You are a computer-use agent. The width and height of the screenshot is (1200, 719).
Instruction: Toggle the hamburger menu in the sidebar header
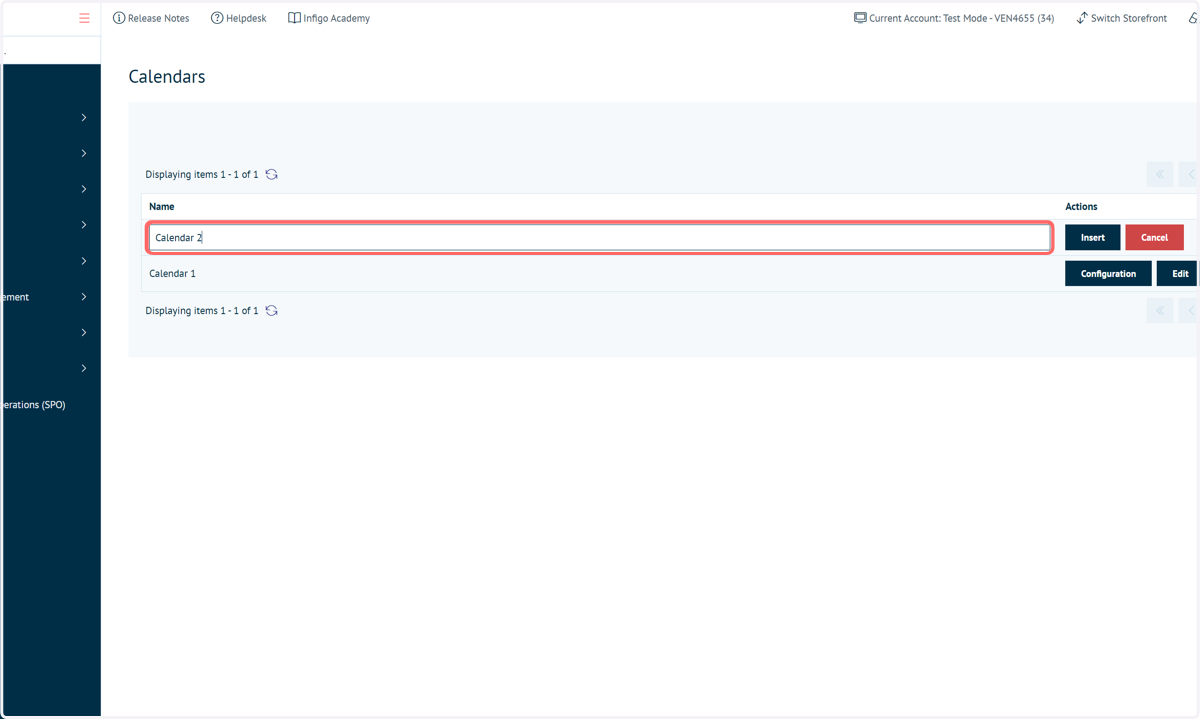(84, 18)
